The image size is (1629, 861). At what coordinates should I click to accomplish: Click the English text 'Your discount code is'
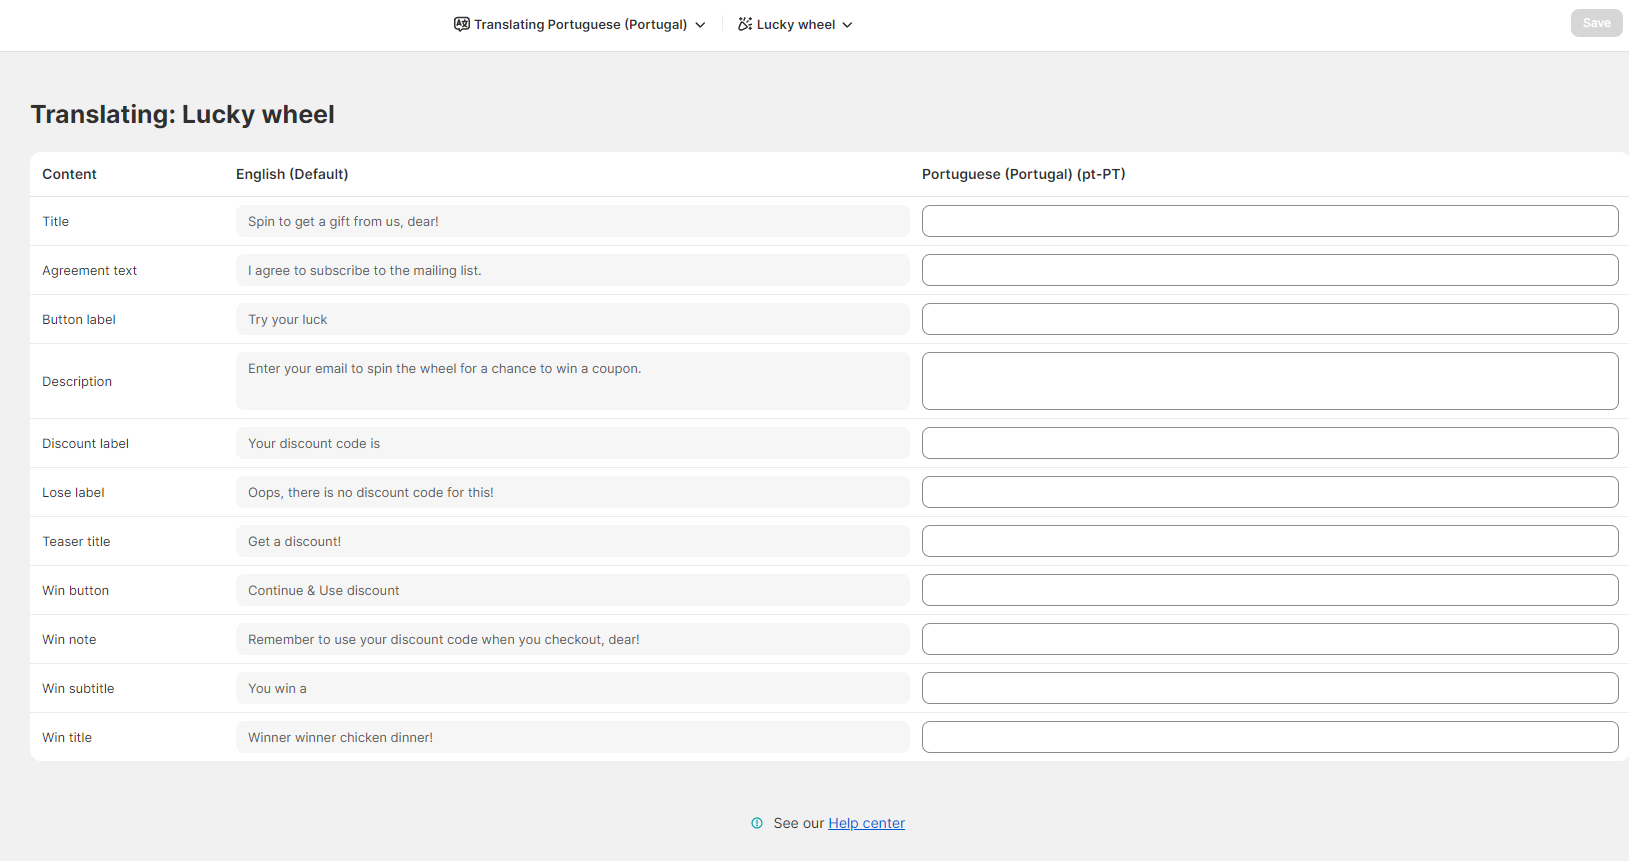click(x=314, y=444)
